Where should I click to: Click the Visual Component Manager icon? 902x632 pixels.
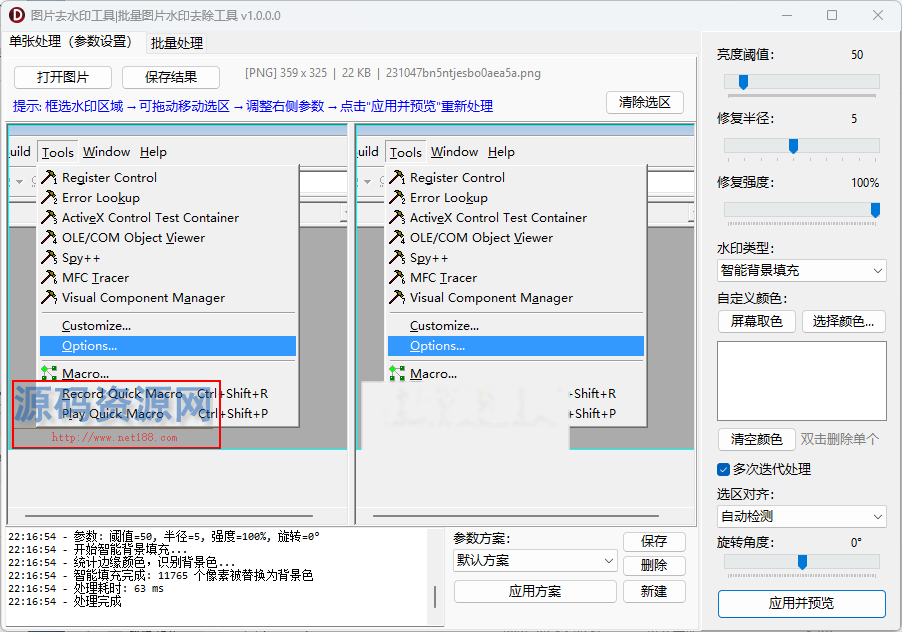click(47, 297)
